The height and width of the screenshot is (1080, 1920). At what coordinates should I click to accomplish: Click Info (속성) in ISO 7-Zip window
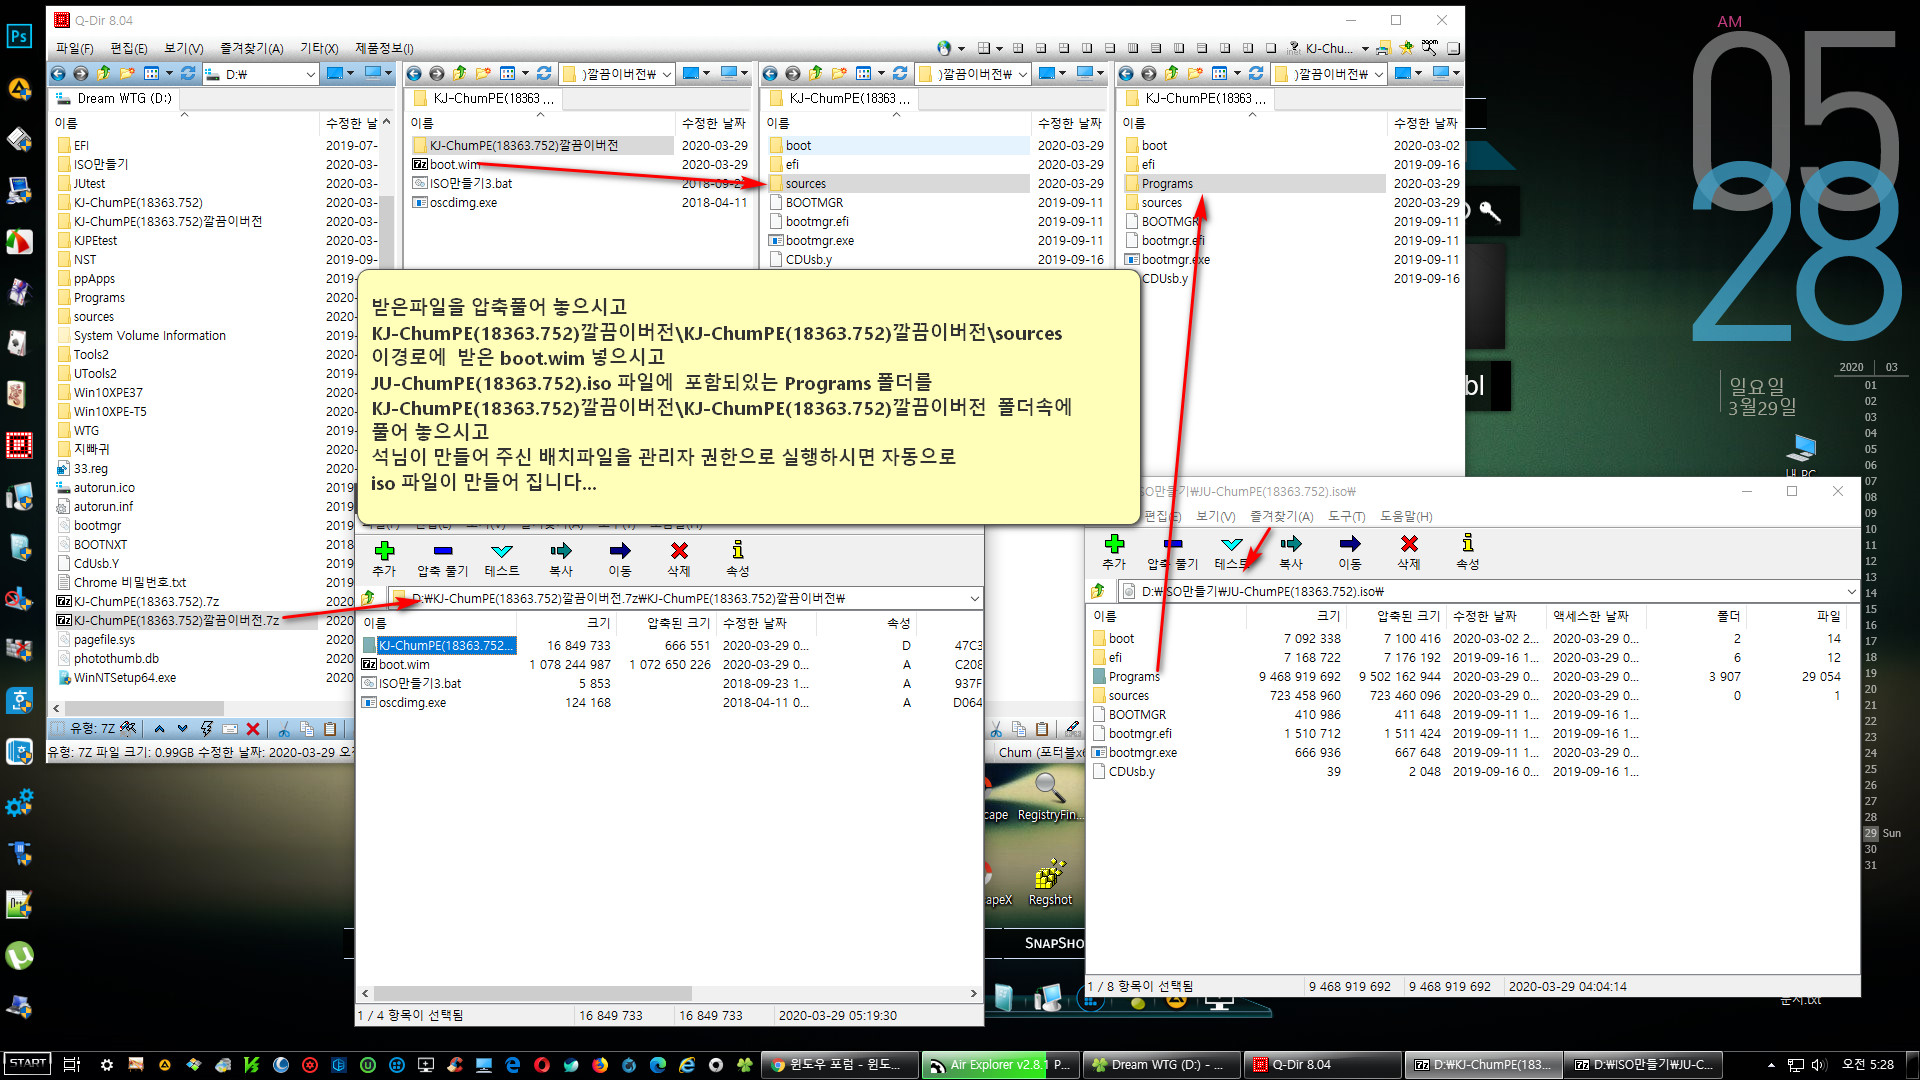pyautogui.click(x=1468, y=551)
